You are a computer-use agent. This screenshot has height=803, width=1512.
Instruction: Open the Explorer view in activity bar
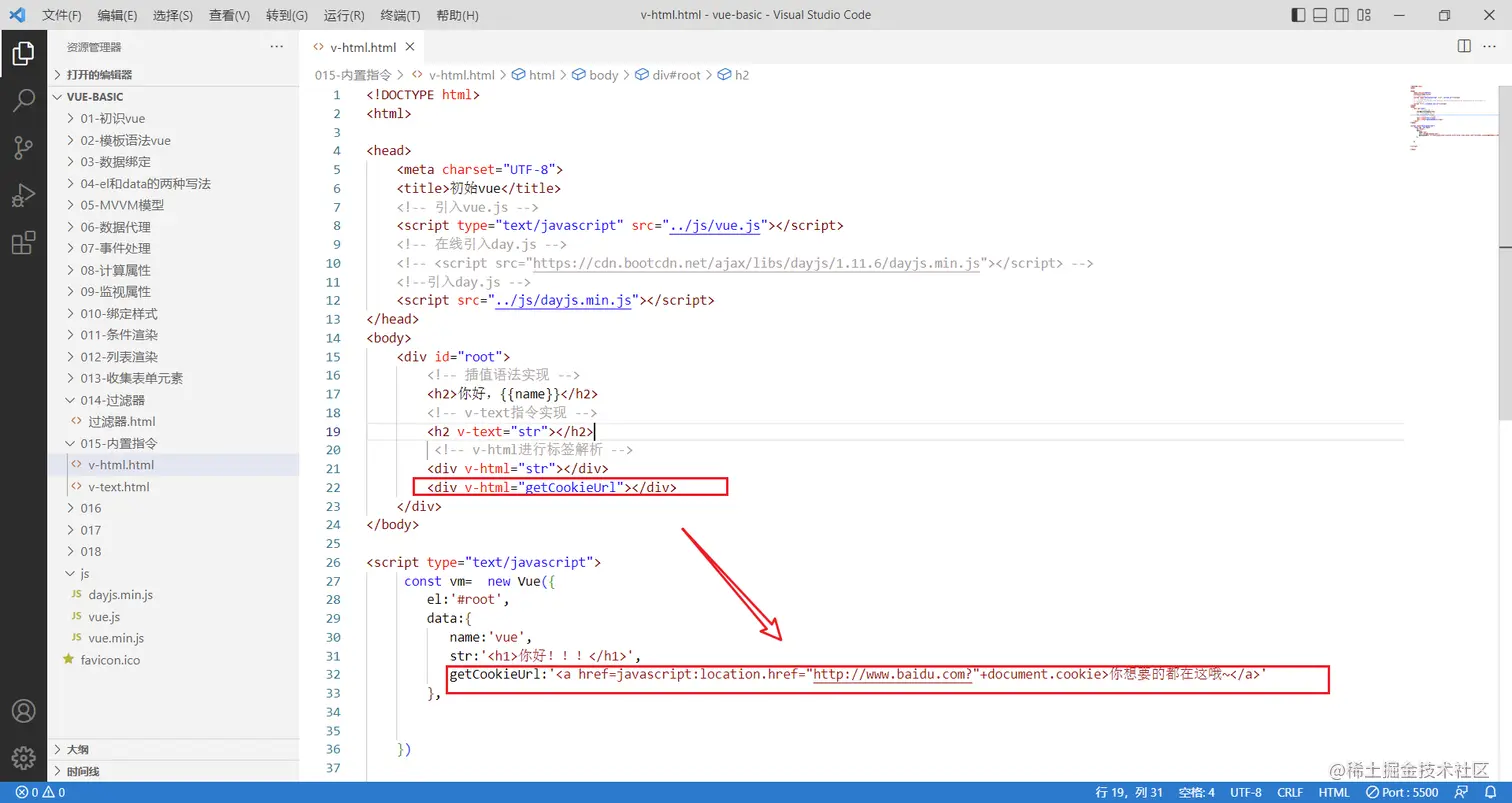pos(23,54)
